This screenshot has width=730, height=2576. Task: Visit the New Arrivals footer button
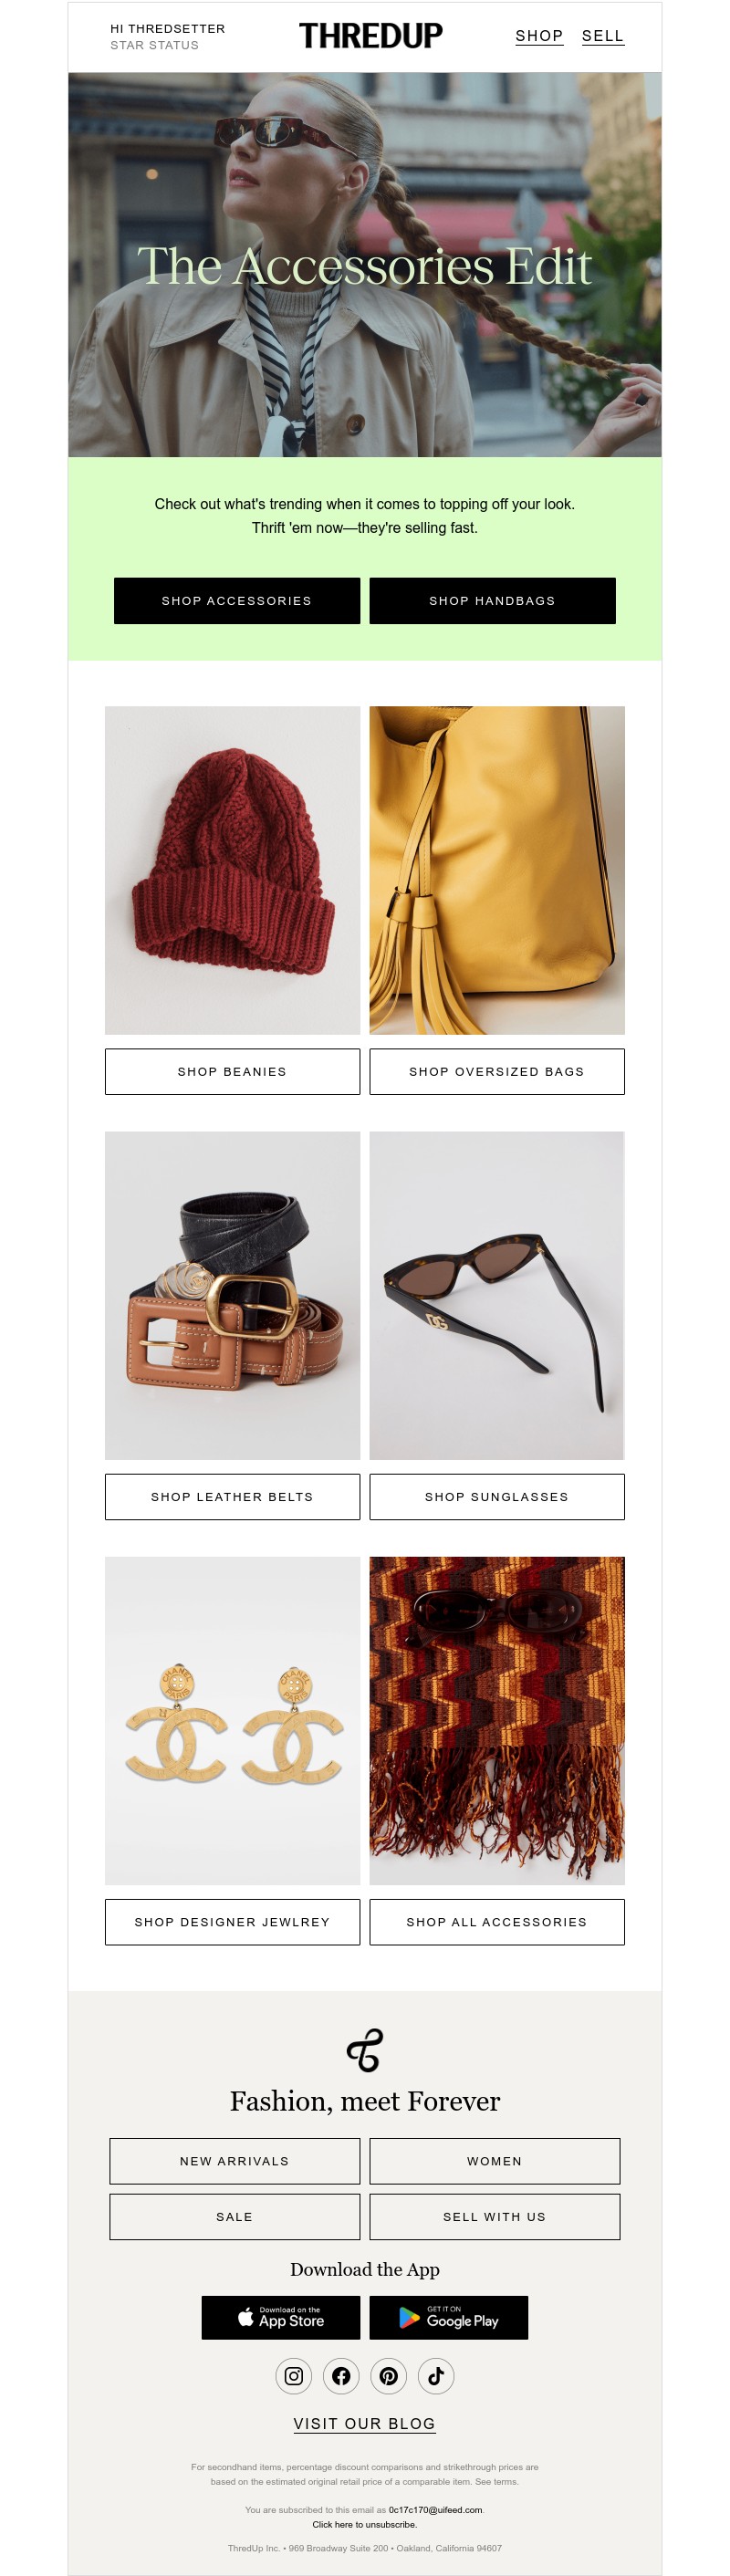[235, 2161]
